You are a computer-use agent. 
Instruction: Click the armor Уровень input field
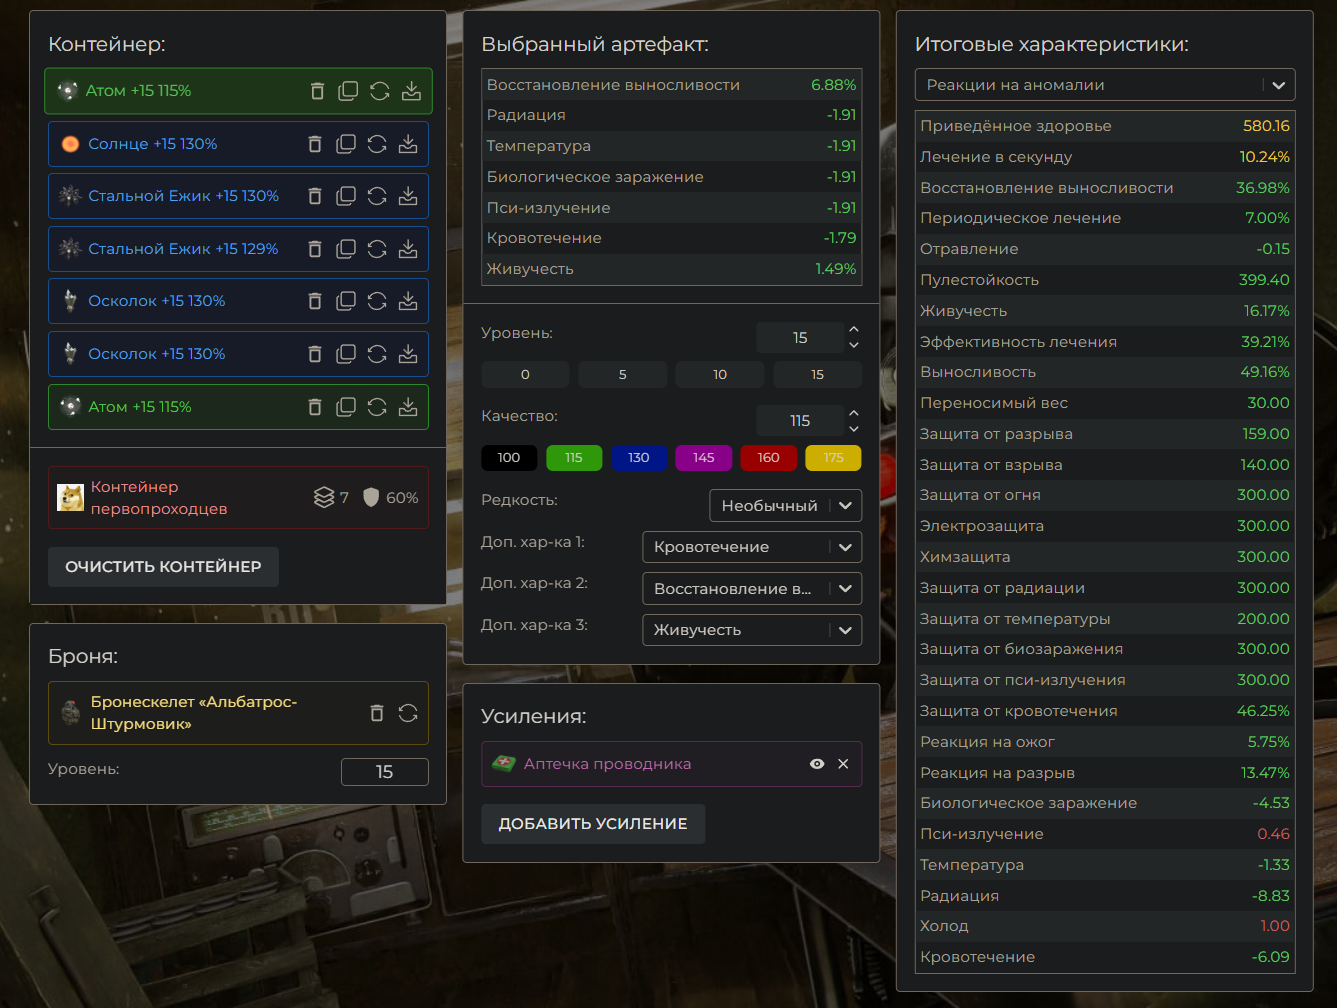coord(384,772)
